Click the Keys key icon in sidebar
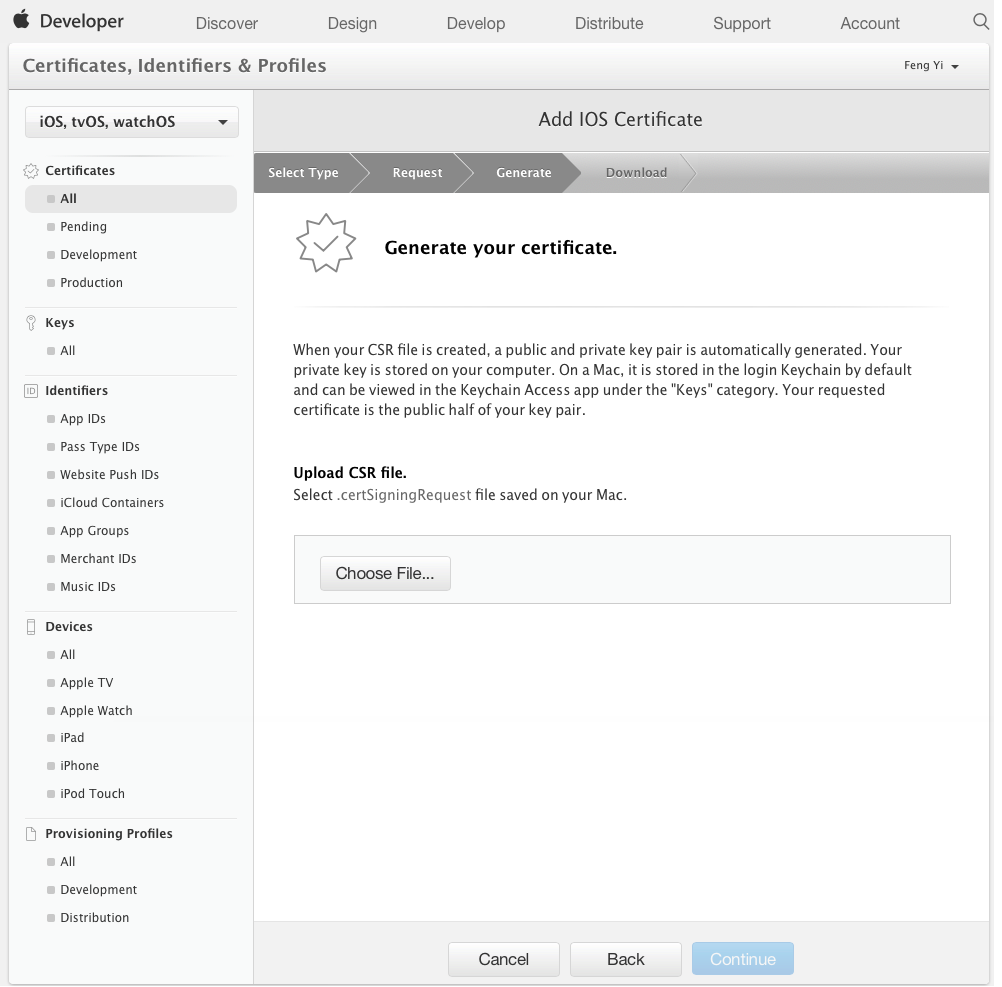1002x987 pixels. (31, 323)
